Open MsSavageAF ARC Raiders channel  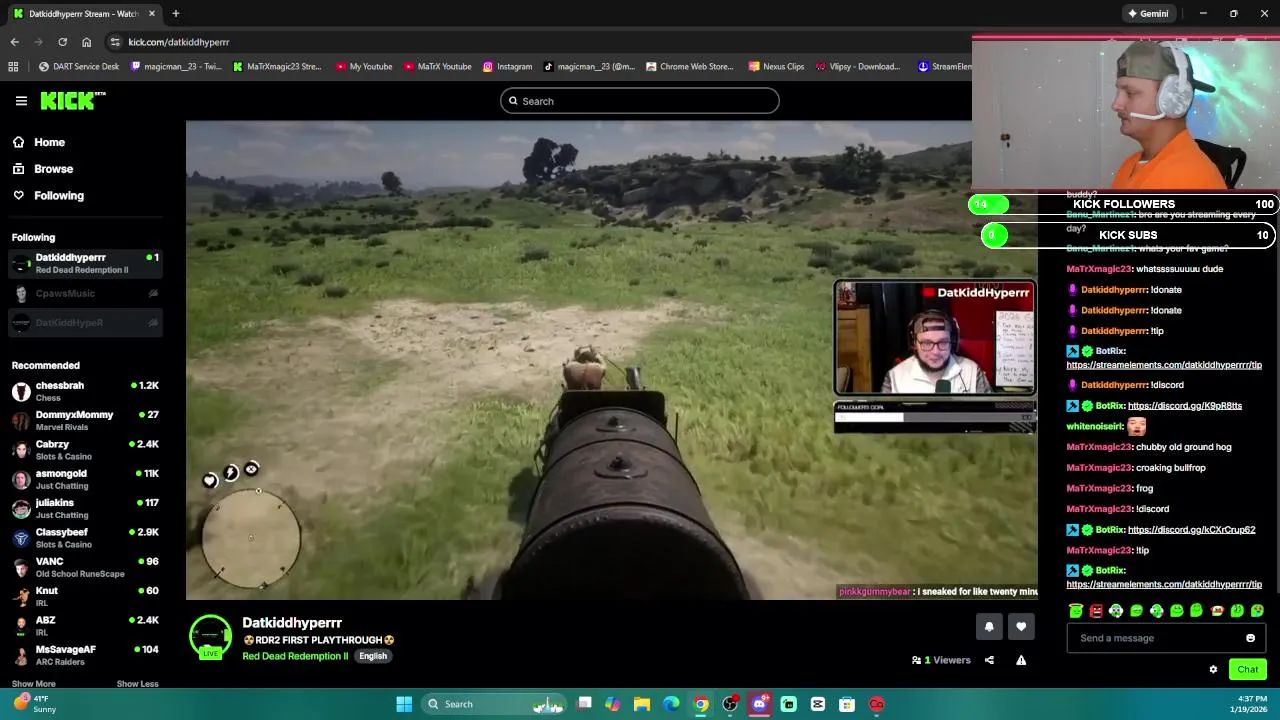pyautogui.click(x=85, y=655)
